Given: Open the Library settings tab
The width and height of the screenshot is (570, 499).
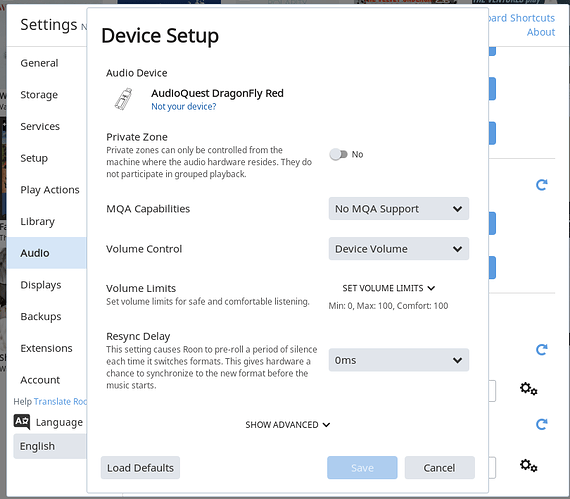Looking at the screenshot, I should tap(47, 221).
